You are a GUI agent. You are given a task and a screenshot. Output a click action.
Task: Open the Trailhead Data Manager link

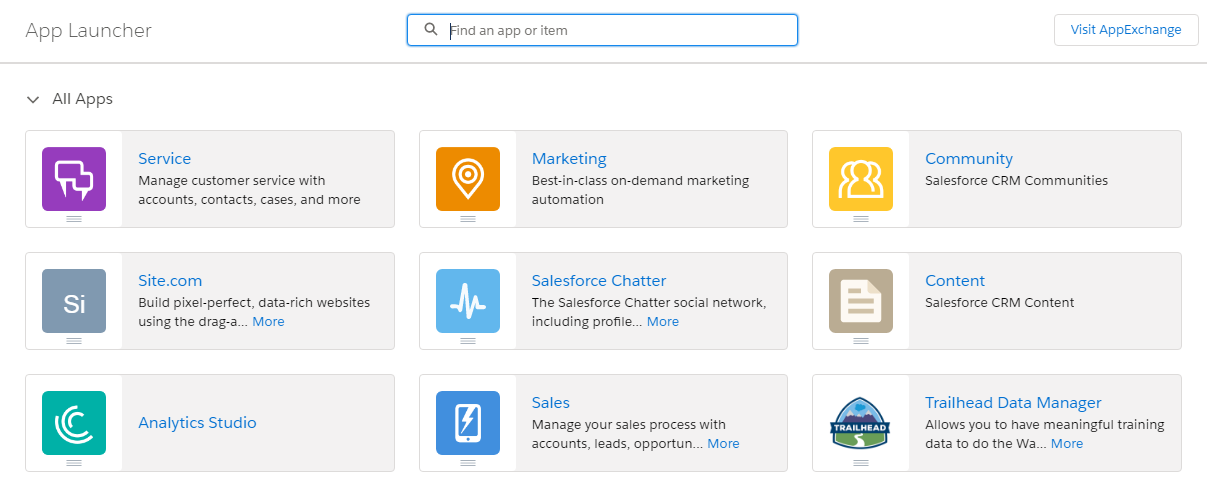[x=1013, y=403]
